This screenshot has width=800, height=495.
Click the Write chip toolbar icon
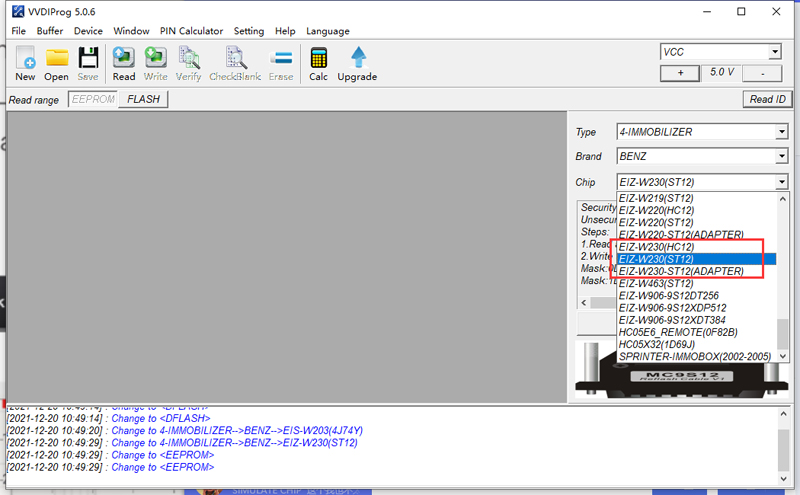click(155, 63)
